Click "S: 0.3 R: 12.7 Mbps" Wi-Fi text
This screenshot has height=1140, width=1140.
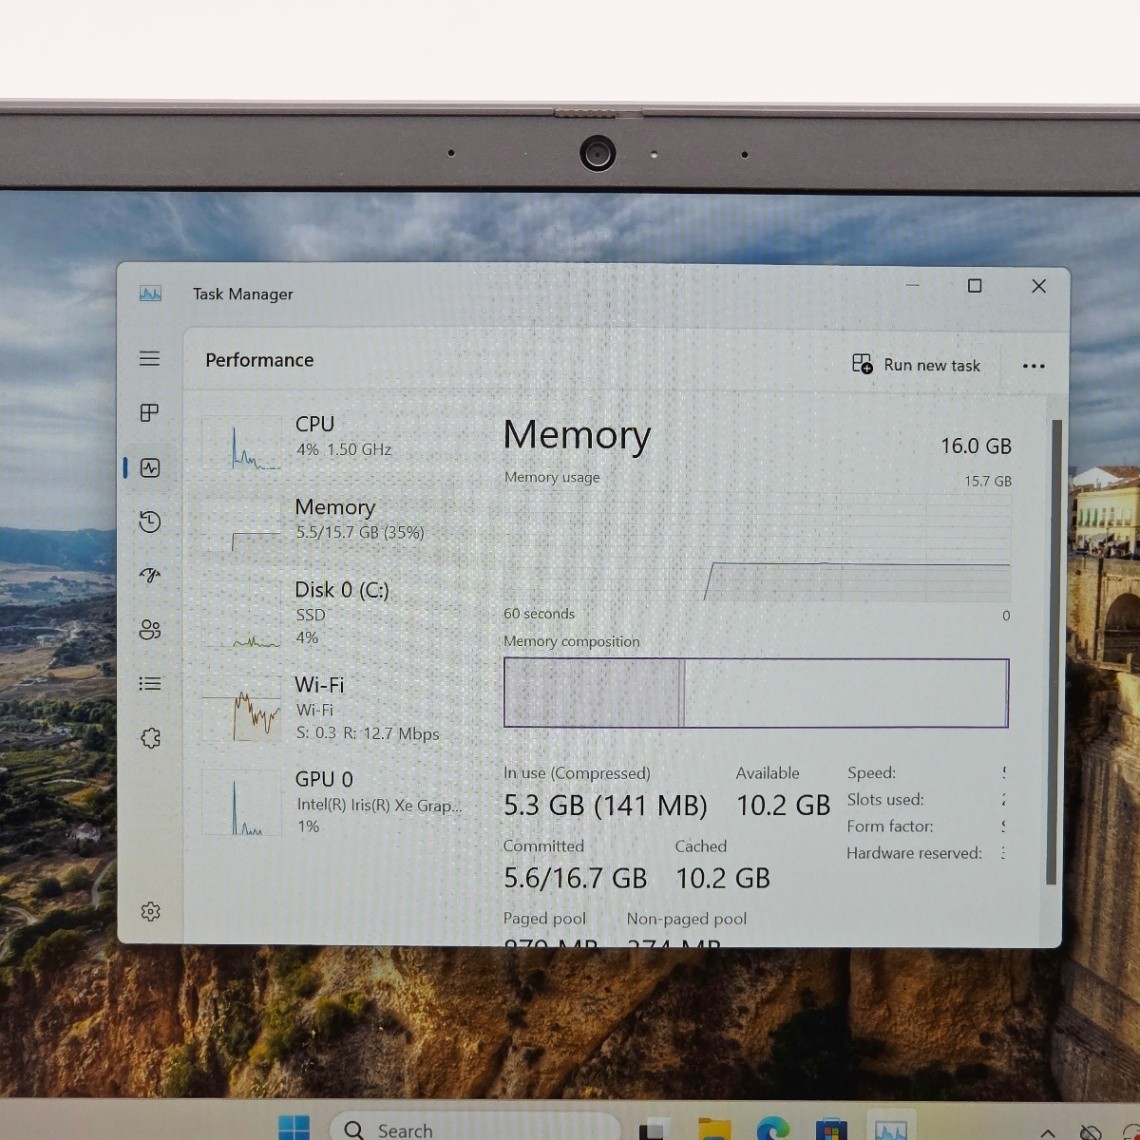point(368,733)
